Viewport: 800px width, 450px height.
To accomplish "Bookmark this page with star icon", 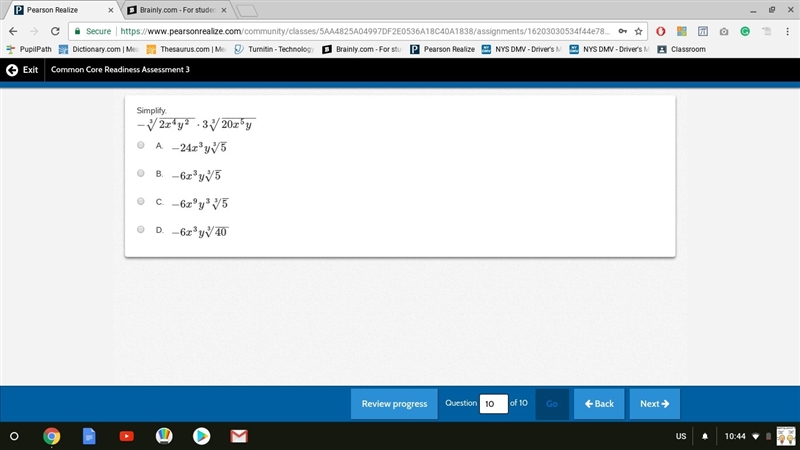I will coord(638,31).
